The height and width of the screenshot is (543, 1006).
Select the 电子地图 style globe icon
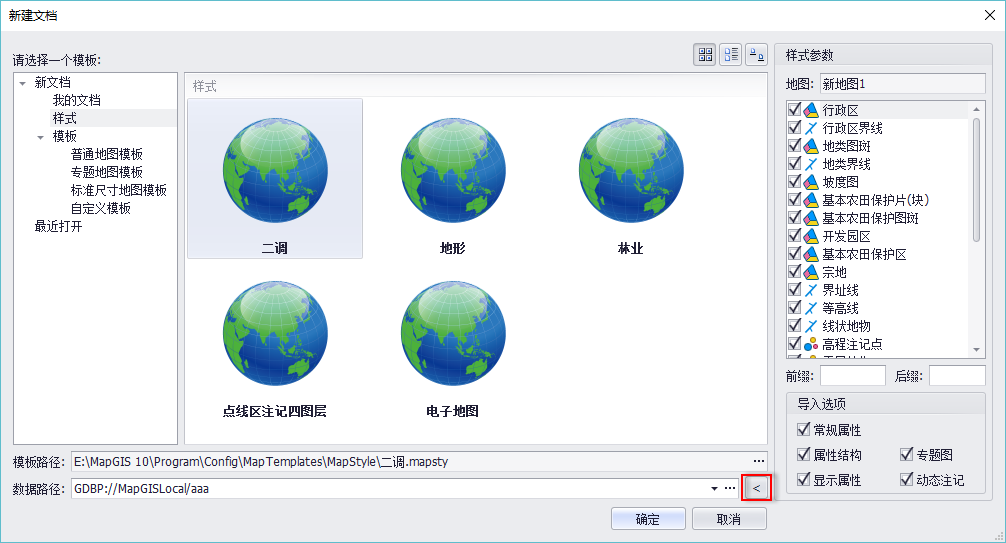pyautogui.click(x=453, y=333)
